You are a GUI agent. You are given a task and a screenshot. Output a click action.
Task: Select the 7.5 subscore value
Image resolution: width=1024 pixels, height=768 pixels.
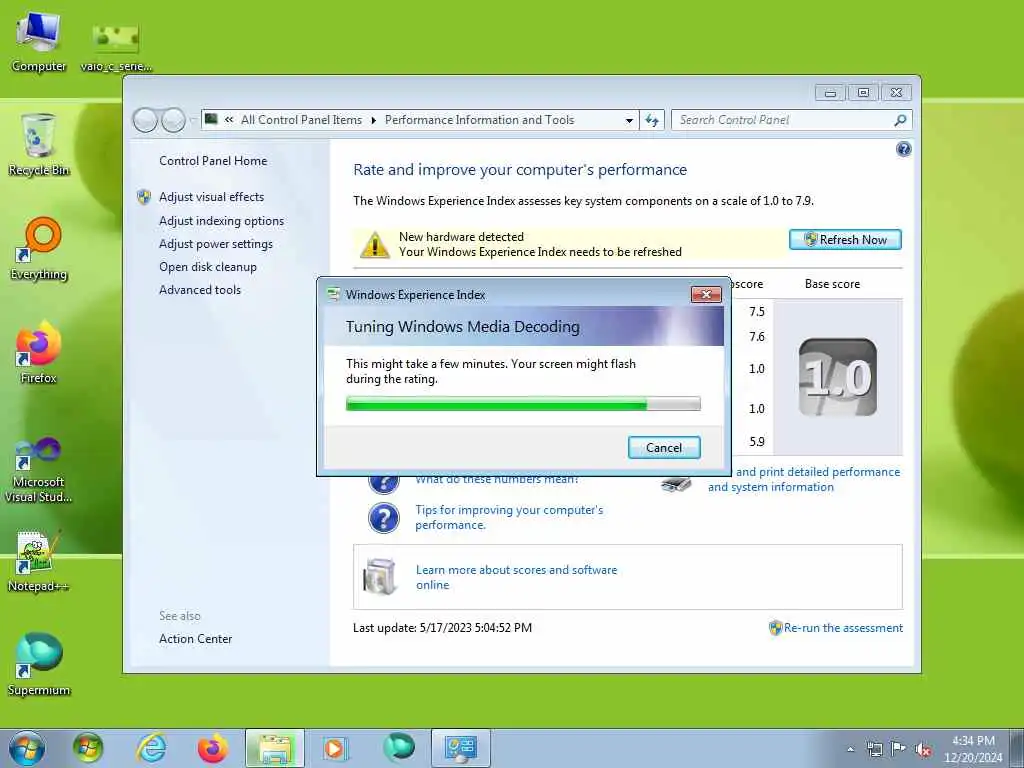point(757,312)
